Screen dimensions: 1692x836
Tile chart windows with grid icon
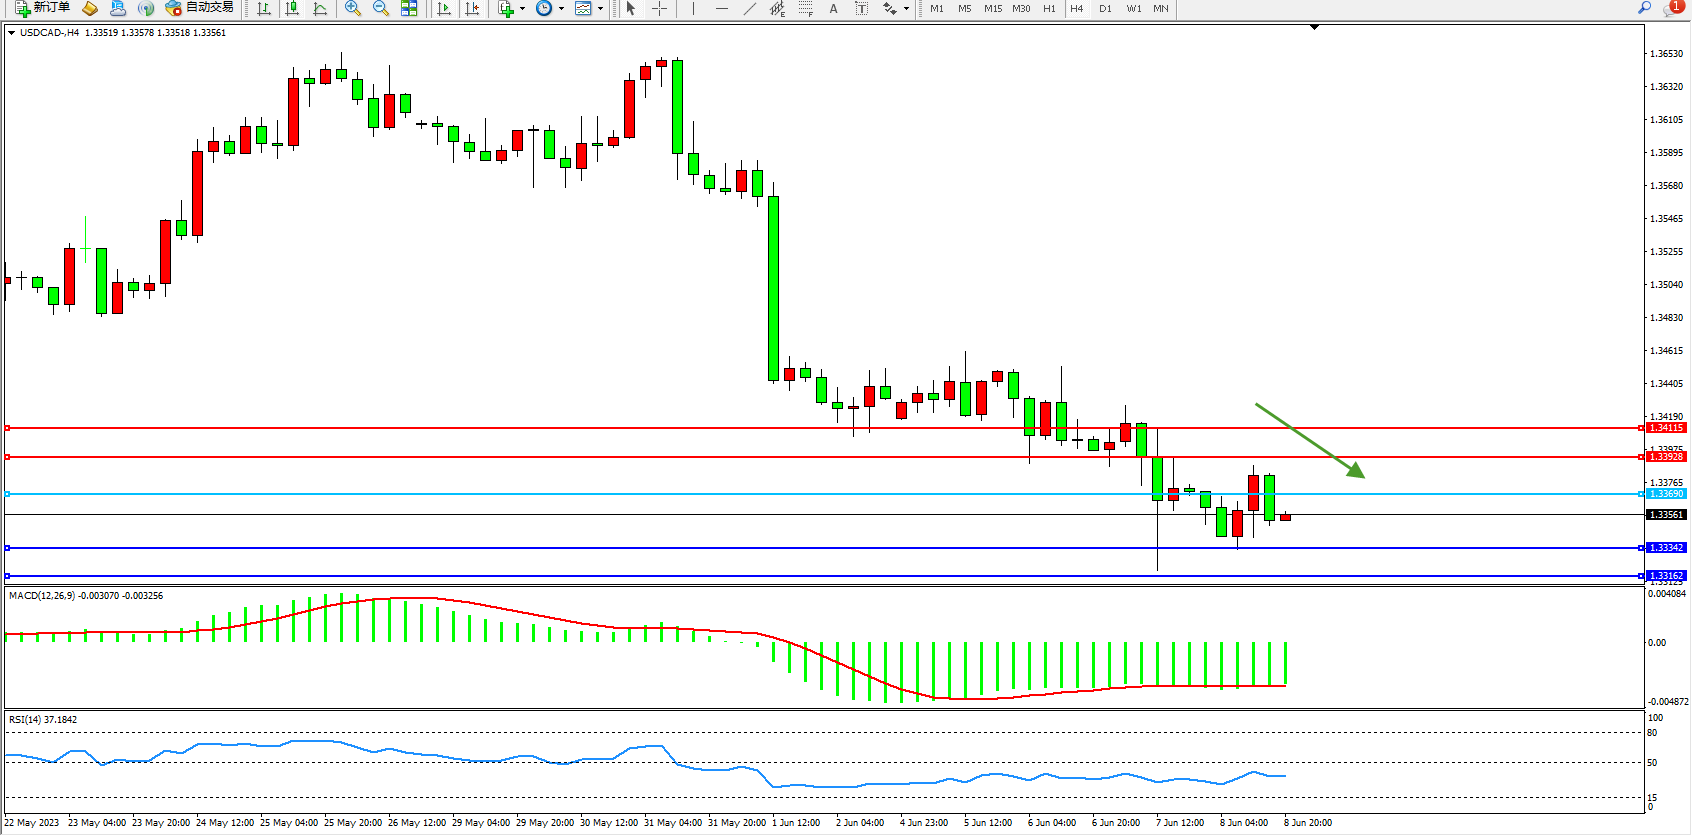point(409,8)
